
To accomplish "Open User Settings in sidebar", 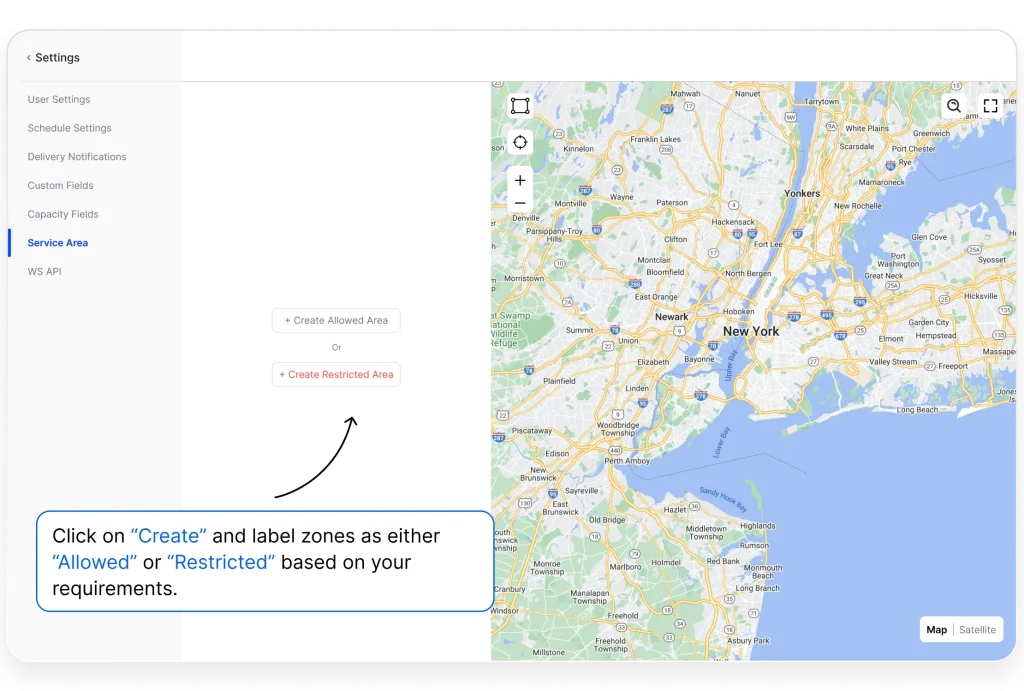I will 59,99.
